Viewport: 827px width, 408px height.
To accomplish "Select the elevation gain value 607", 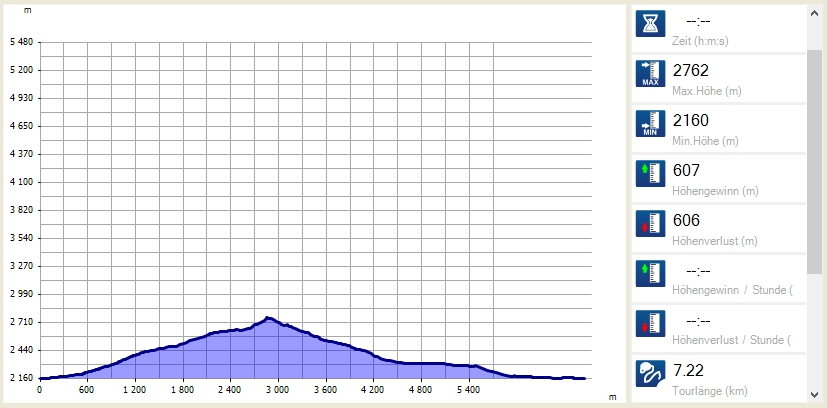I will 686,170.
